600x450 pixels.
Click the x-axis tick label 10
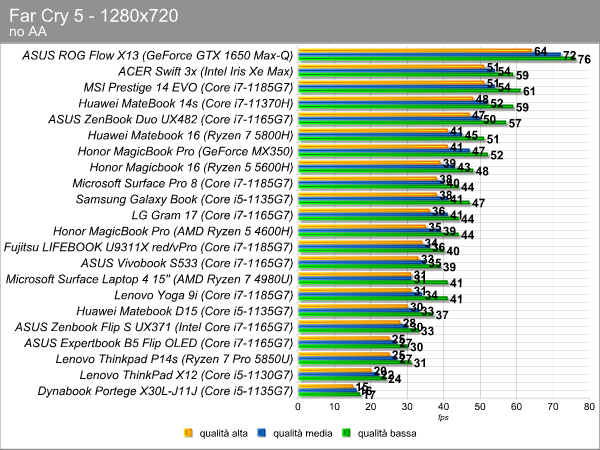pos(334,406)
